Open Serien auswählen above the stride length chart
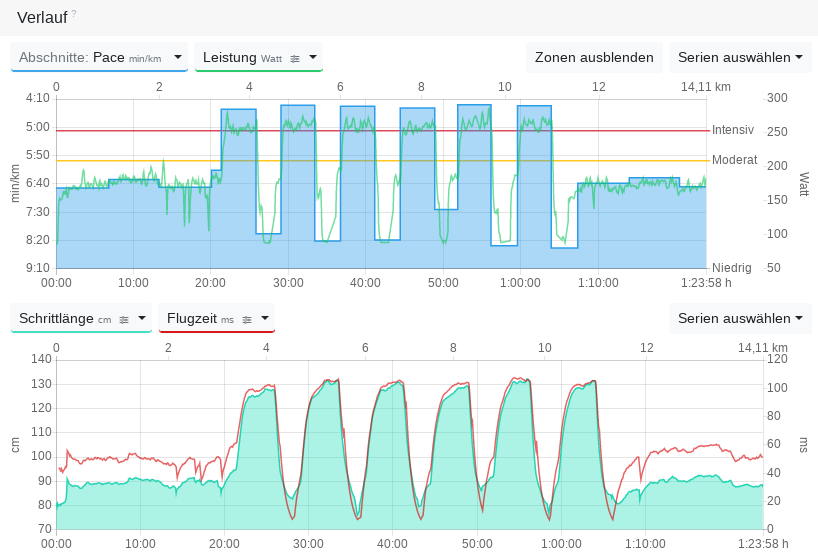This screenshot has height=560, width=818. click(x=740, y=319)
